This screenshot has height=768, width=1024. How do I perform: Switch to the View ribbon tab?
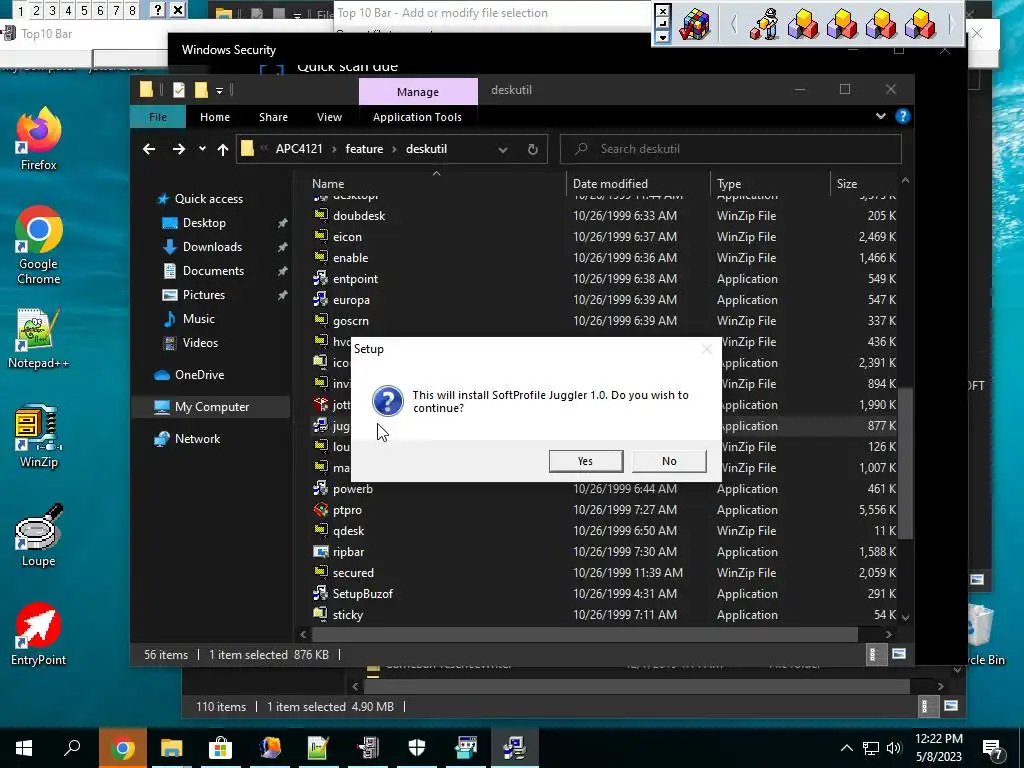click(x=329, y=117)
